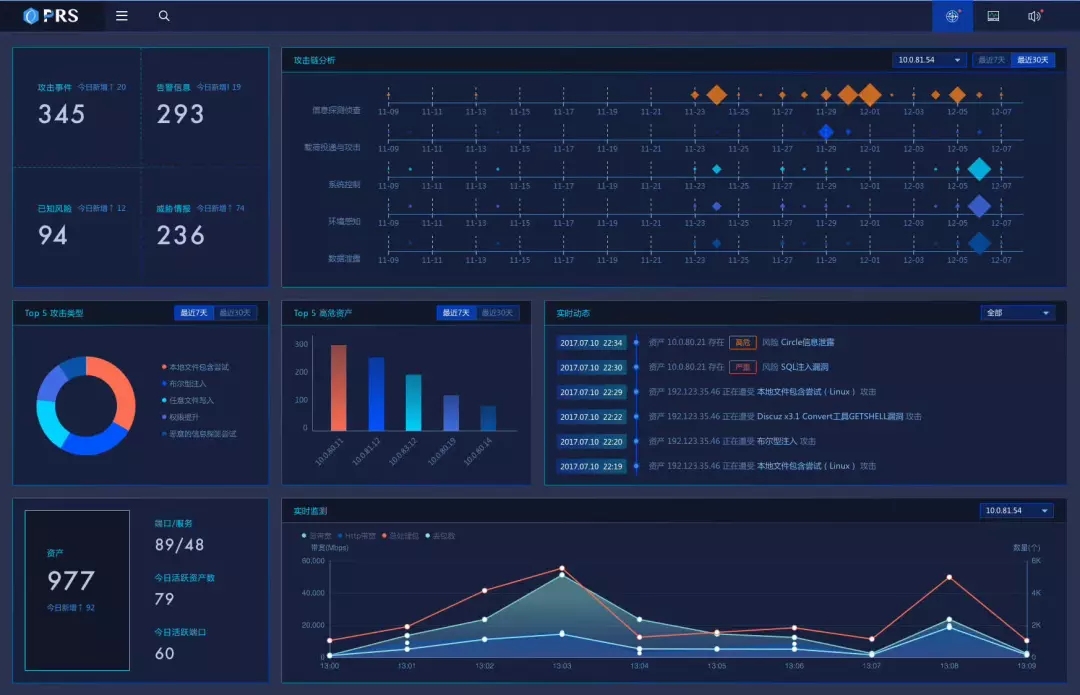Open the 10.0.81.54 dropdown in 实时监测
1080x695 pixels.
pyautogui.click(x=1017, y=510)
